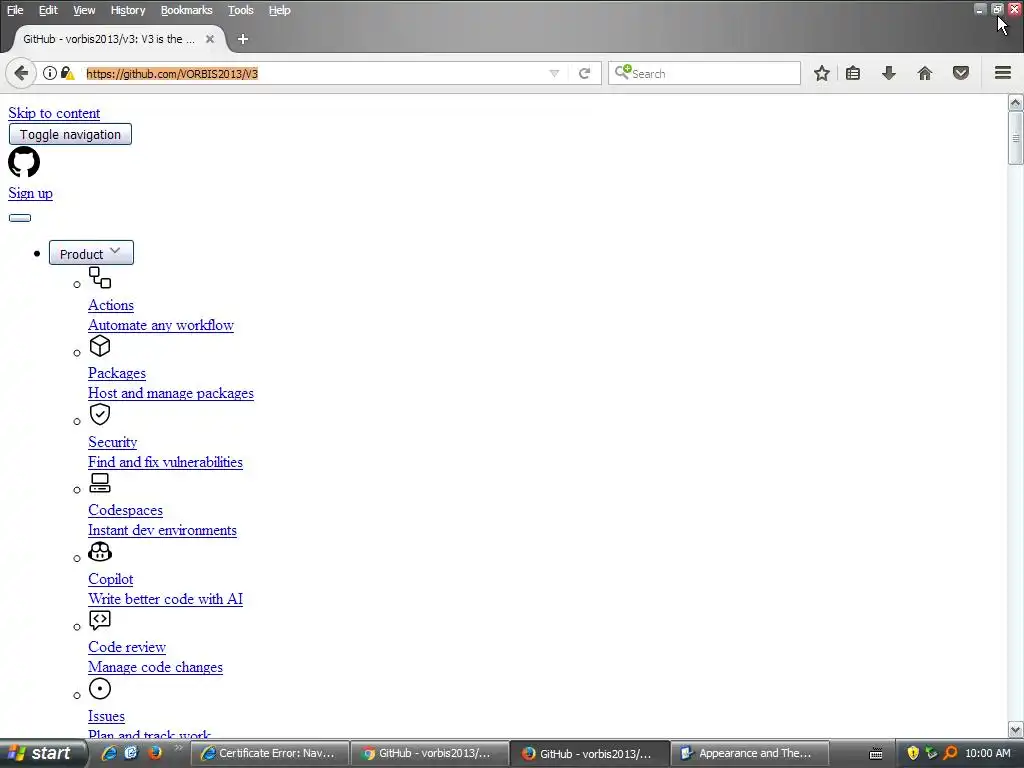Open the Packages link
This screenshot has height=768, width=1024.
click(x=117, y=374)
